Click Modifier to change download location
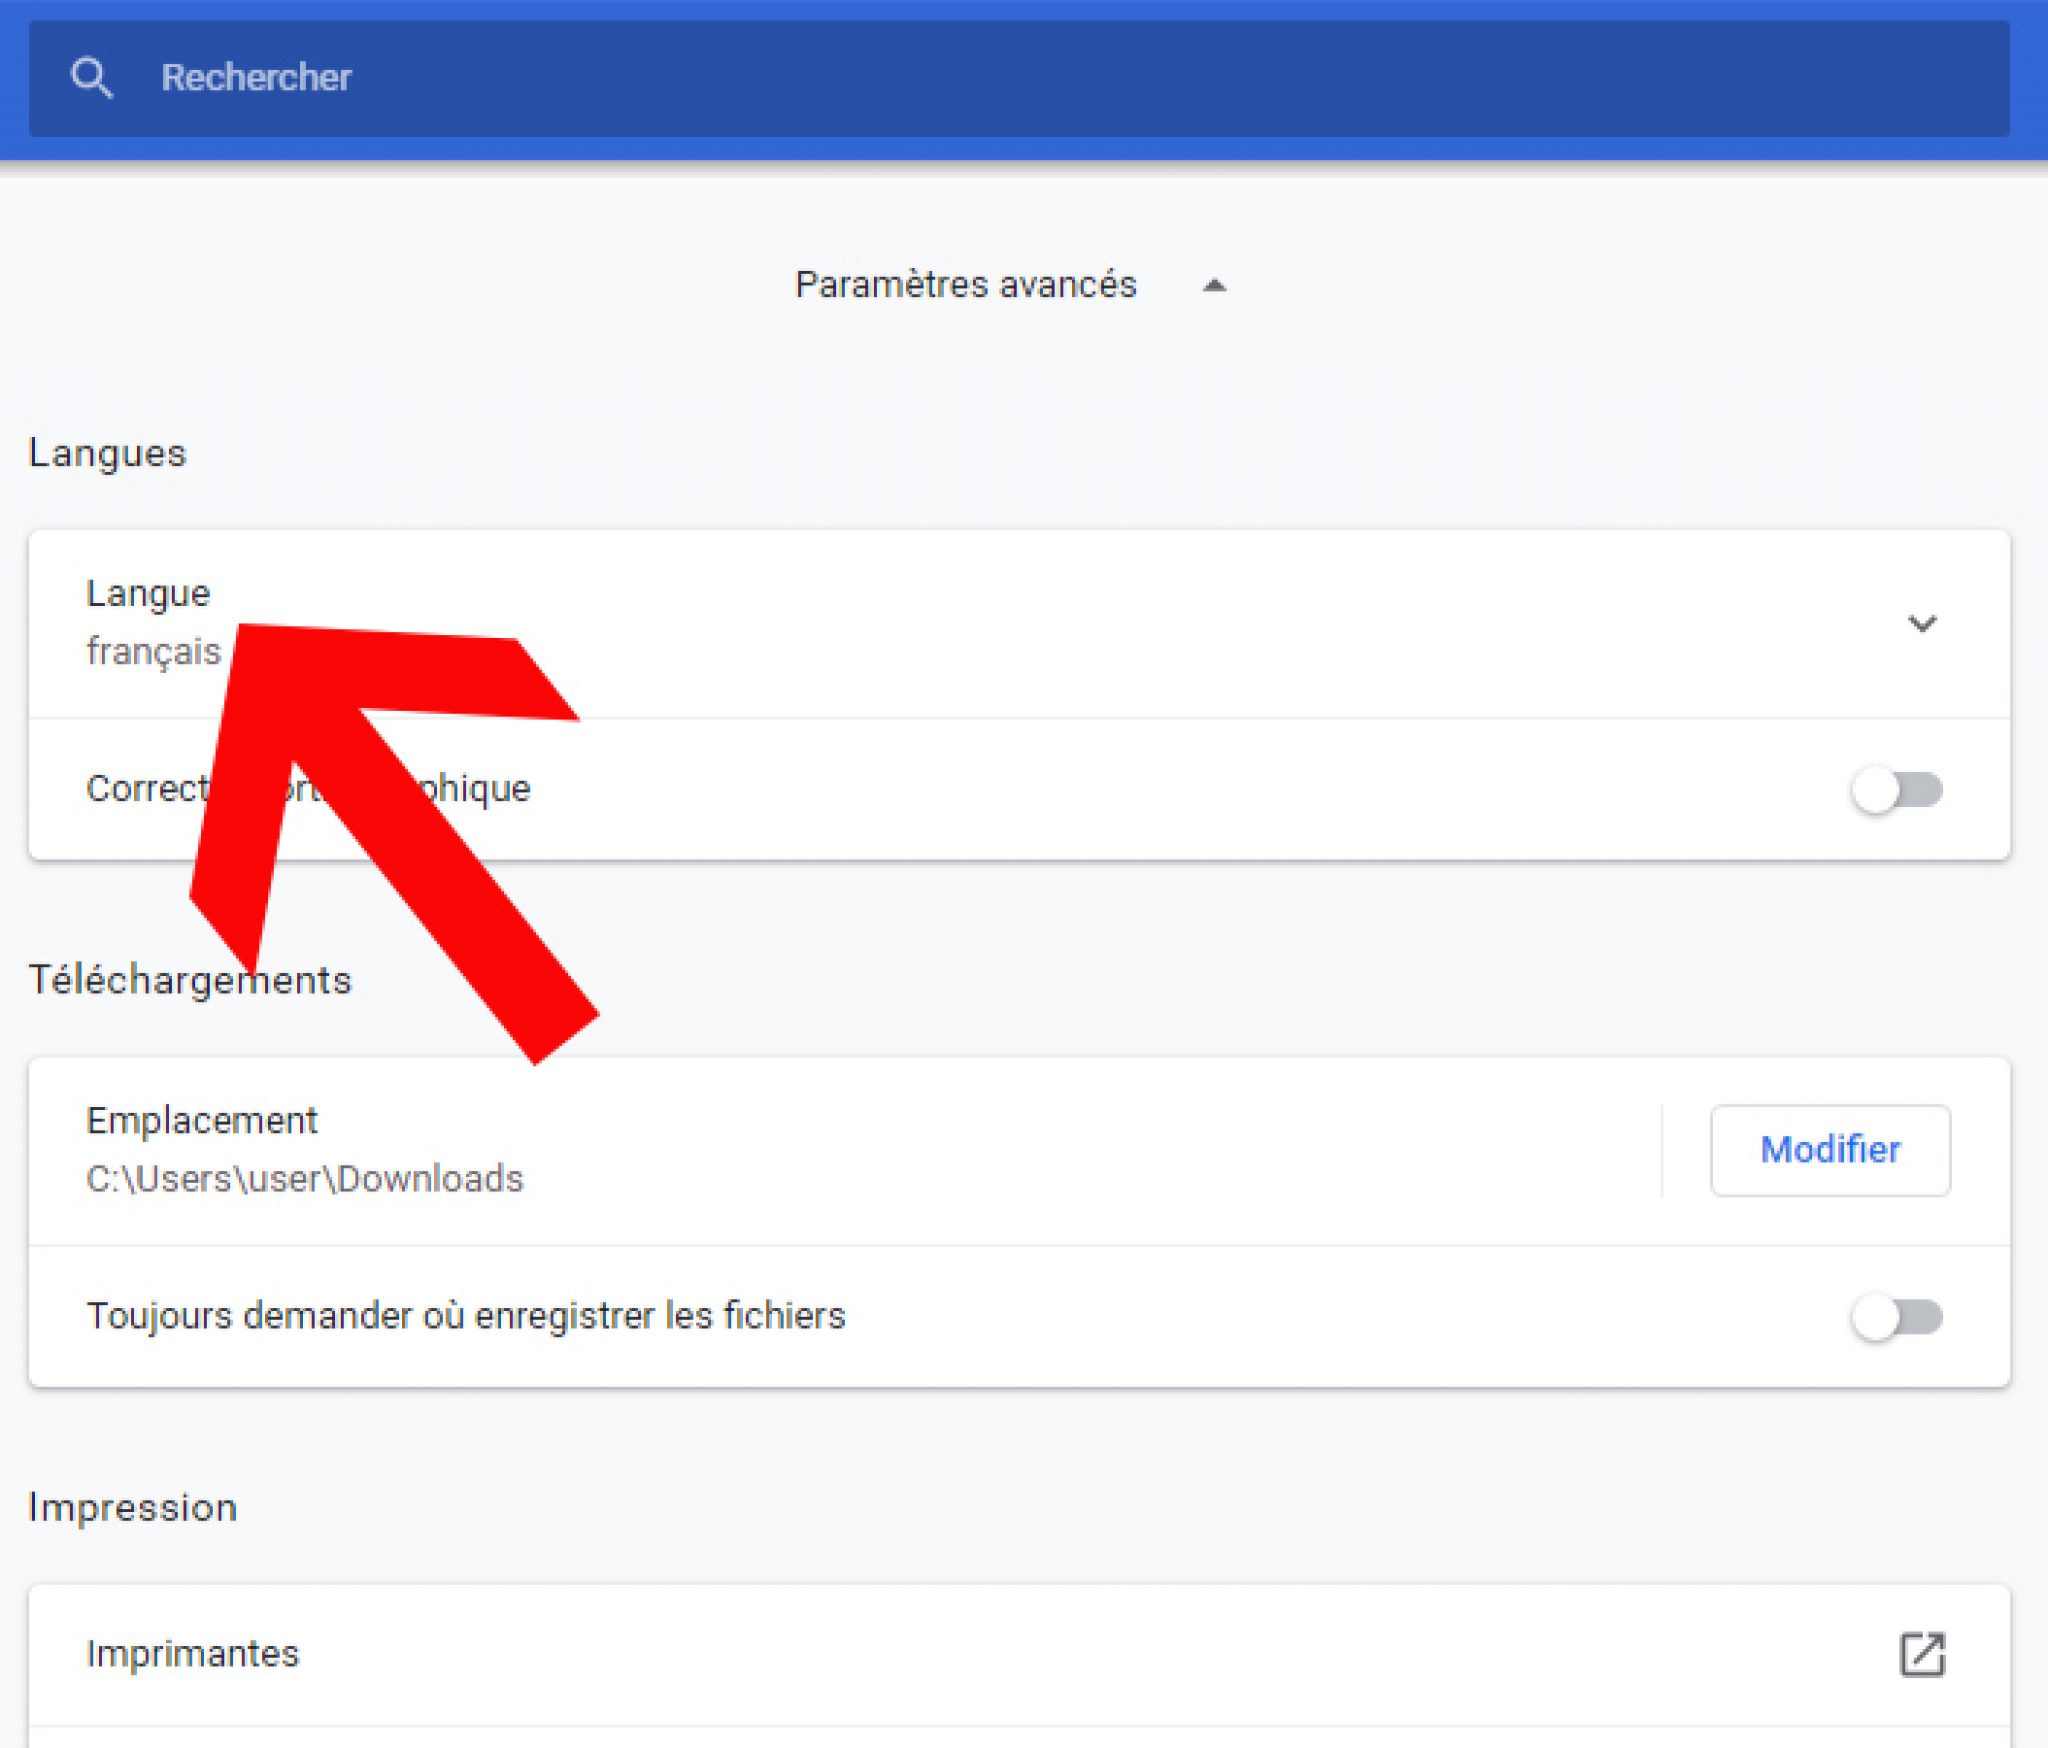 click(x=1829, y=1150)
